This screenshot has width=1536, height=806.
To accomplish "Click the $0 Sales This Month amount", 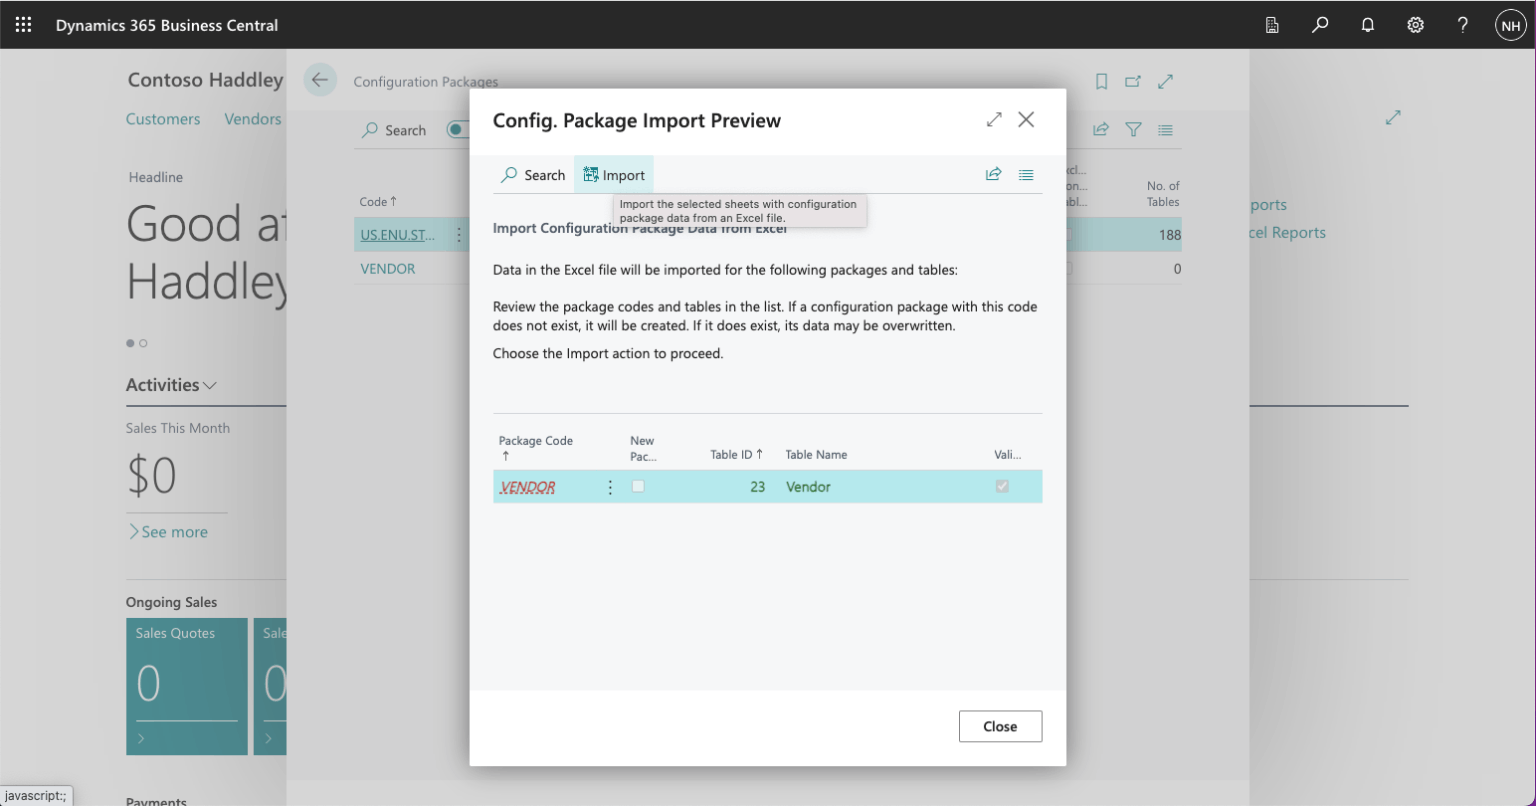I will (x=151, y=475).
